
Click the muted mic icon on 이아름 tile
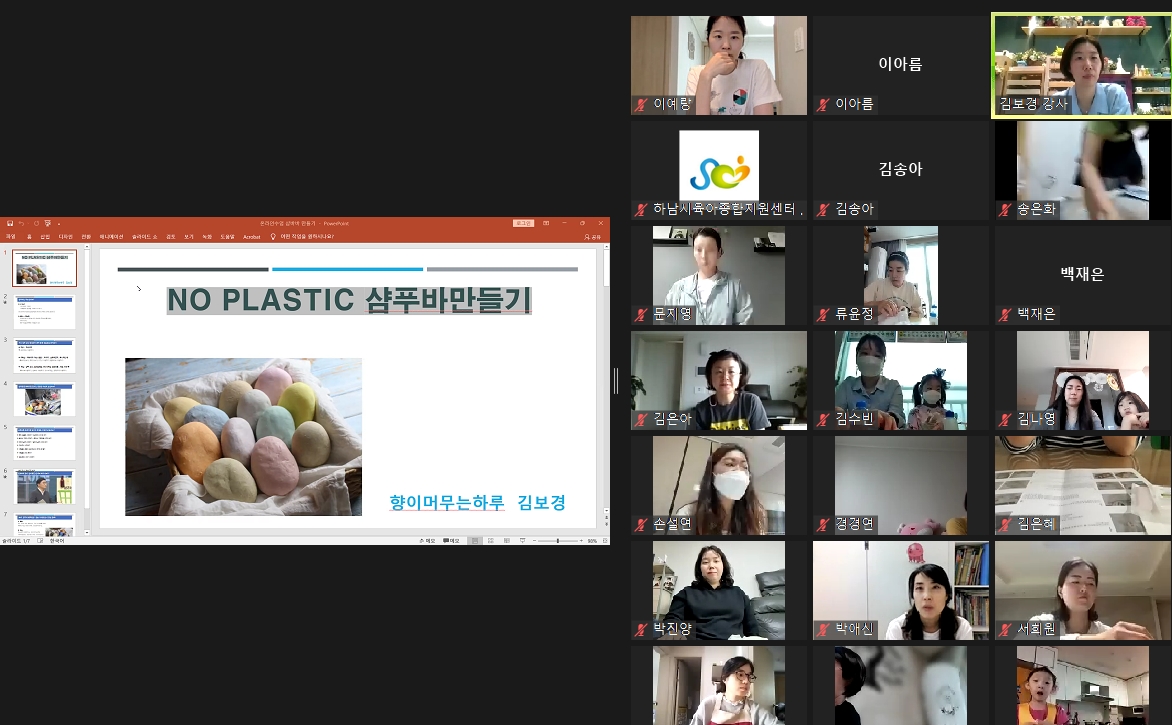point(823,105)
